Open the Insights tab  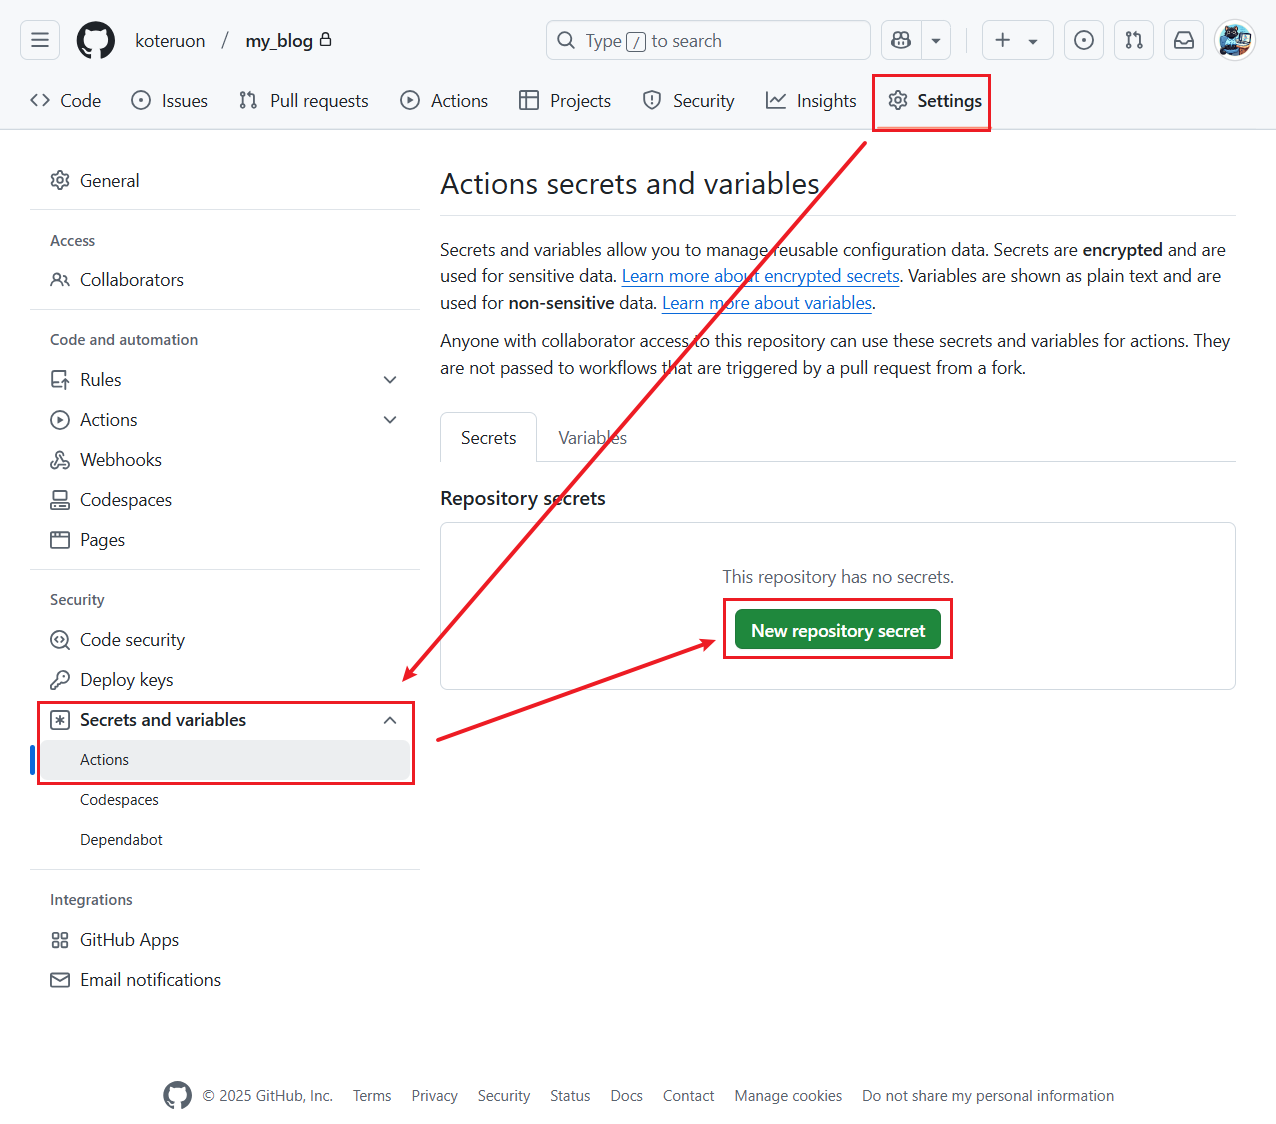[811, 100]
